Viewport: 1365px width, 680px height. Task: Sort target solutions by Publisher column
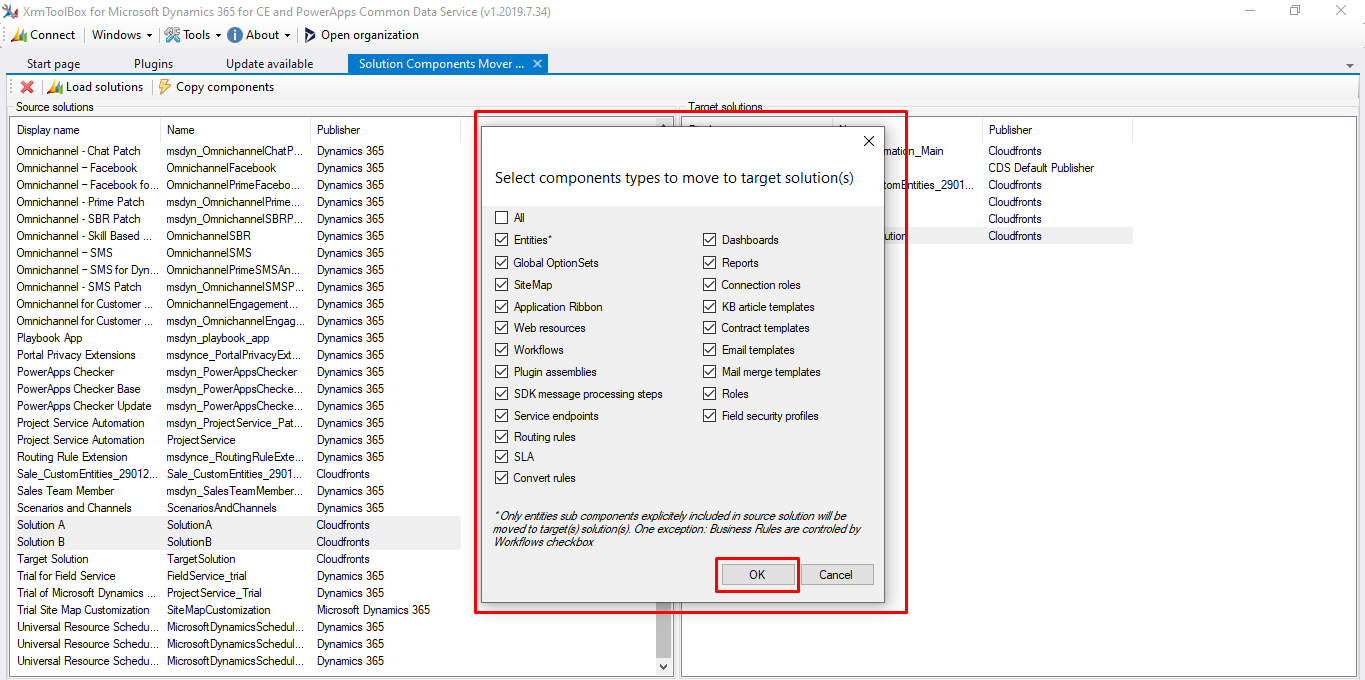(1058, 130)
